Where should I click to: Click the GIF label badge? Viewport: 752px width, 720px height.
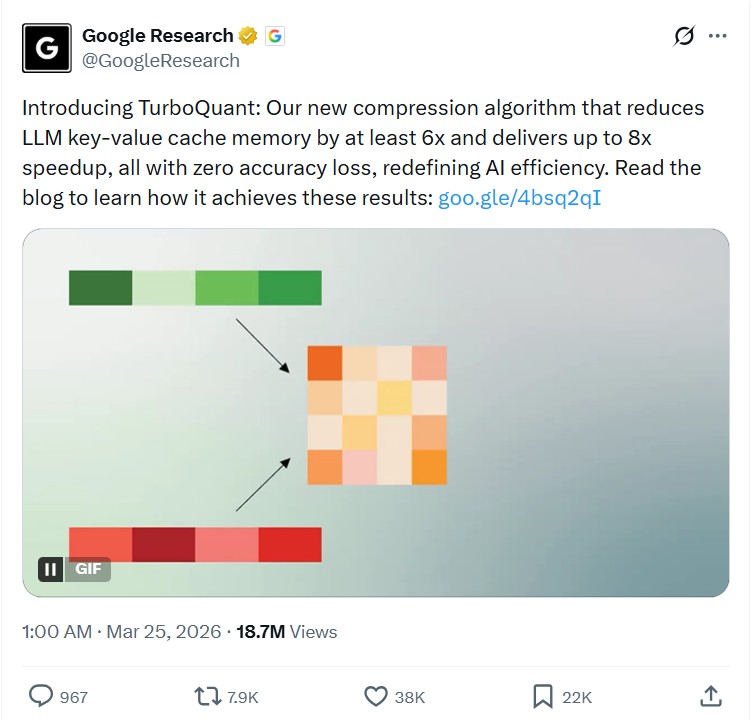86,569
